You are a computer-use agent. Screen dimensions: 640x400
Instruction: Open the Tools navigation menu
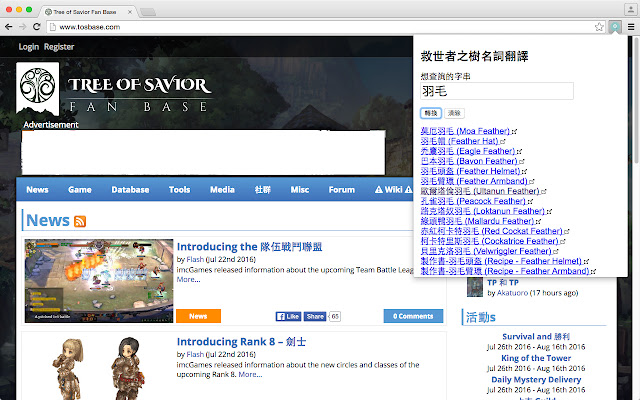tap(180, 189)
